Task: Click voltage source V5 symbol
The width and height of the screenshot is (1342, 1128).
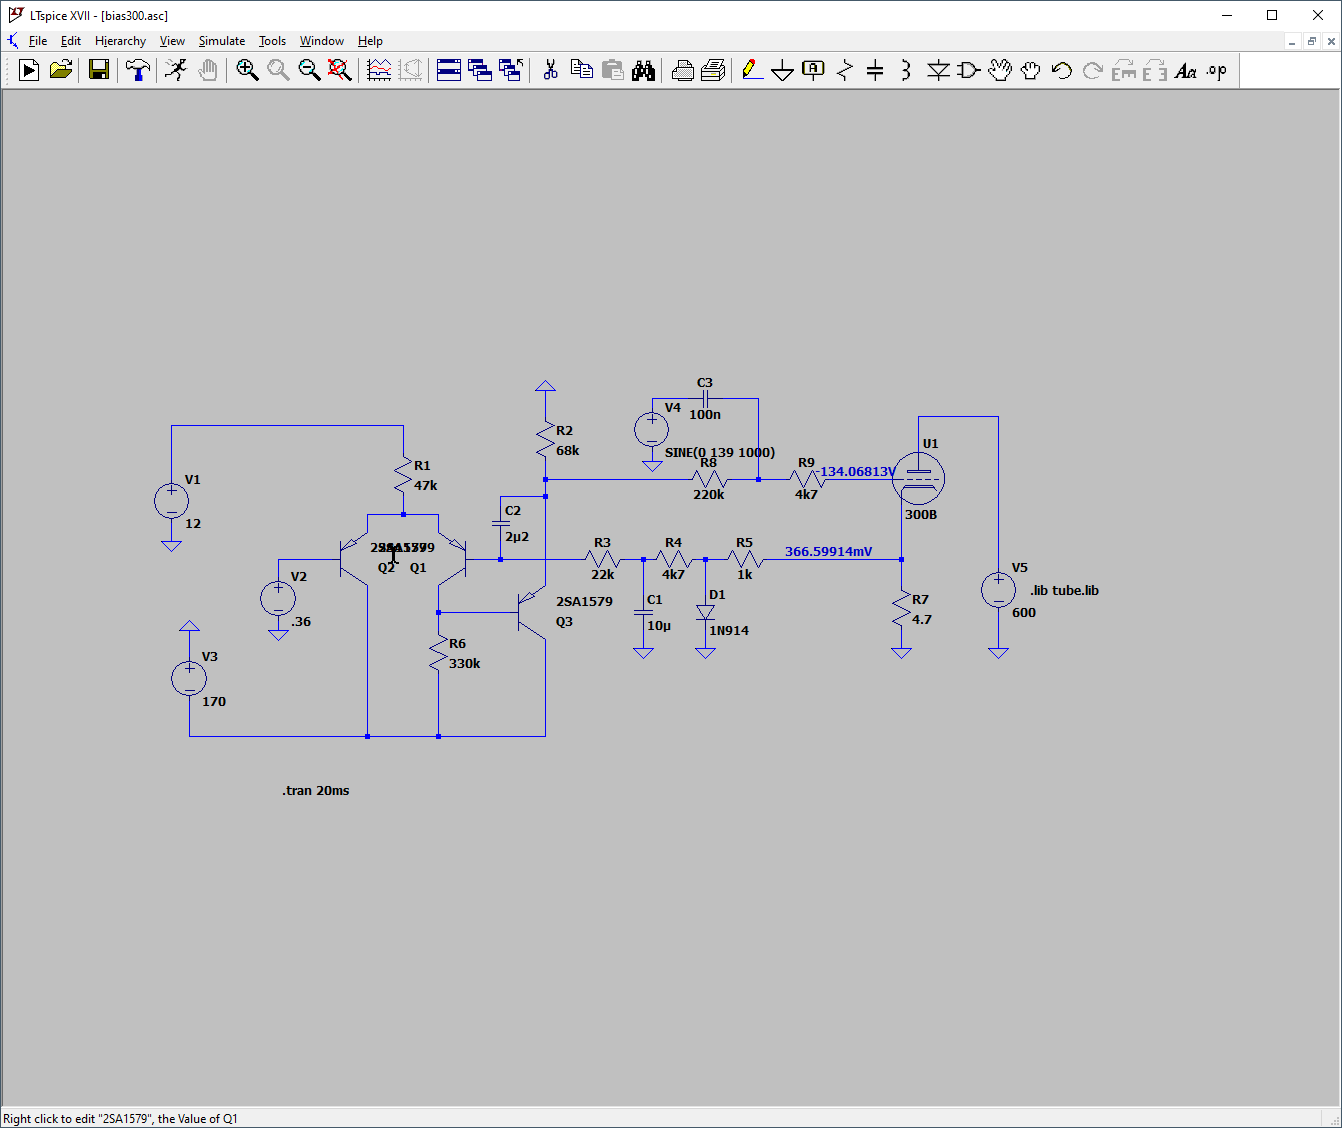Action: [998, 590]
